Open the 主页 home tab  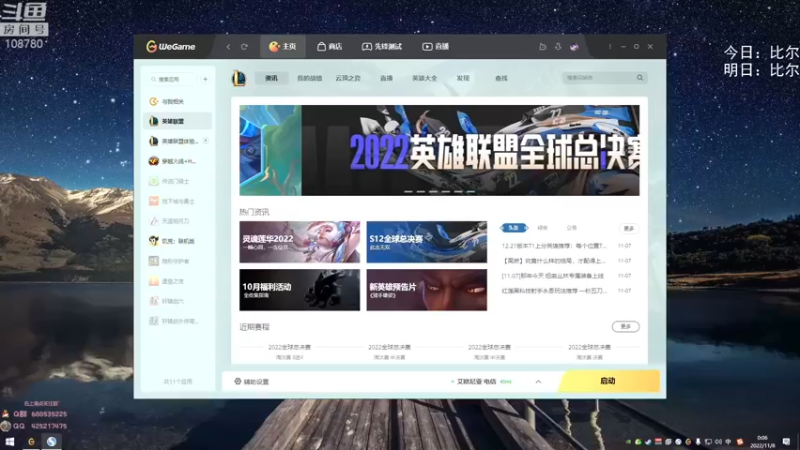coord(283,46)
